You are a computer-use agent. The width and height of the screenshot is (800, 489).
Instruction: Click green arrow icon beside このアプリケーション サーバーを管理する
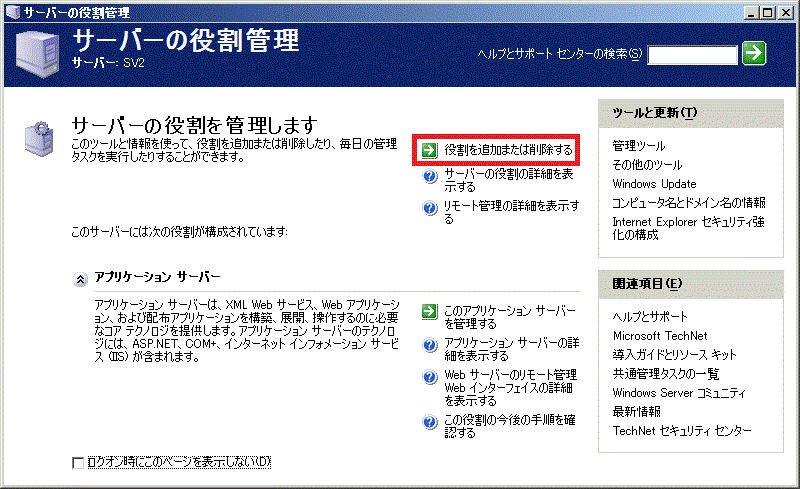click(429, 311)
